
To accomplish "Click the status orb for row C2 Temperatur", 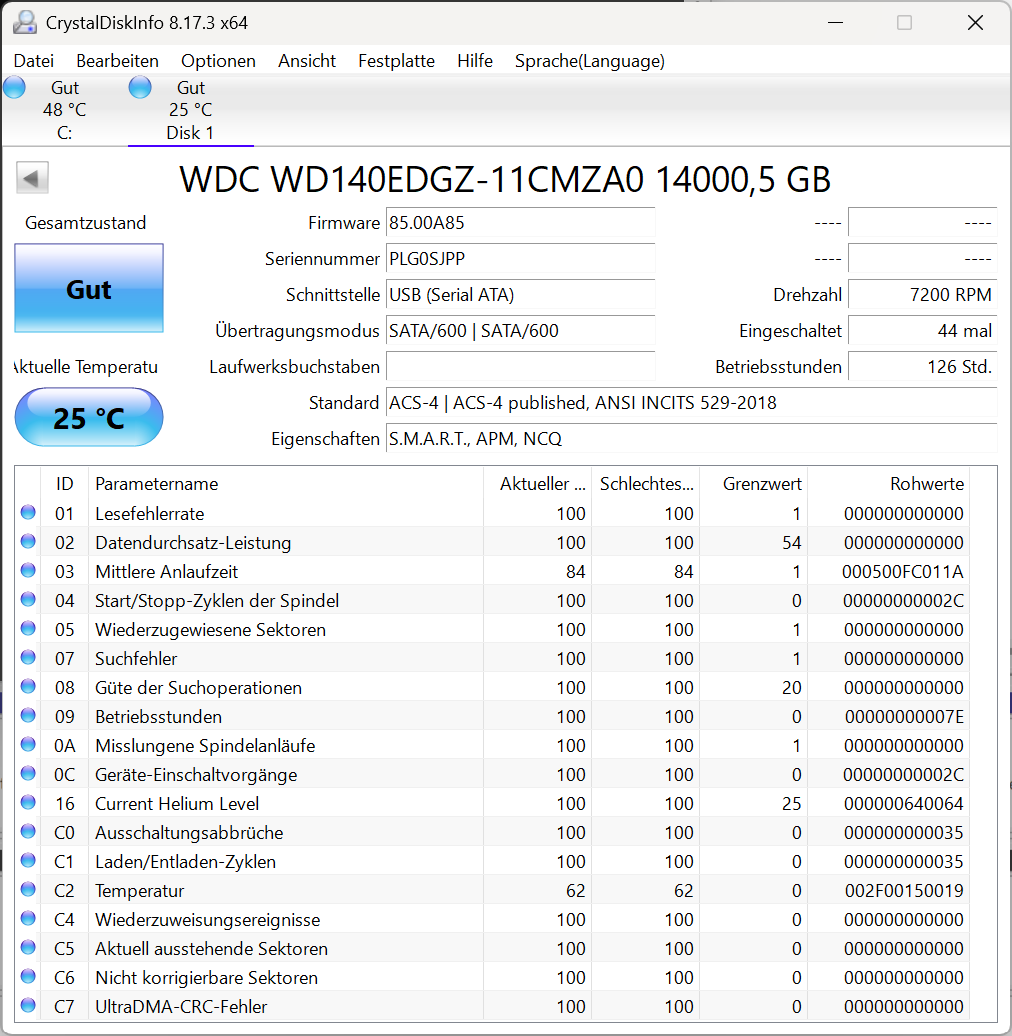I will (x=28, y=889).
